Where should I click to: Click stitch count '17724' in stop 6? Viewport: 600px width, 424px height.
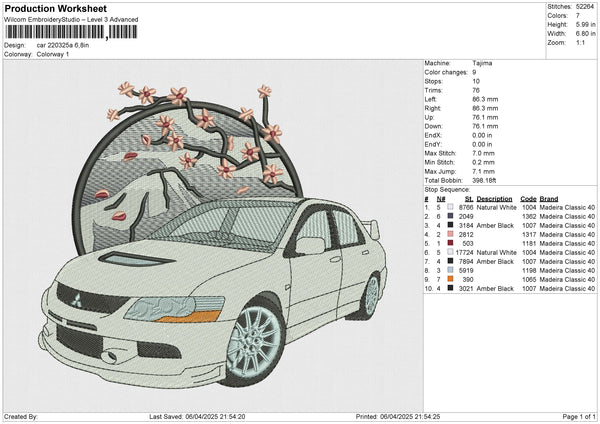(x=465, y=253)
